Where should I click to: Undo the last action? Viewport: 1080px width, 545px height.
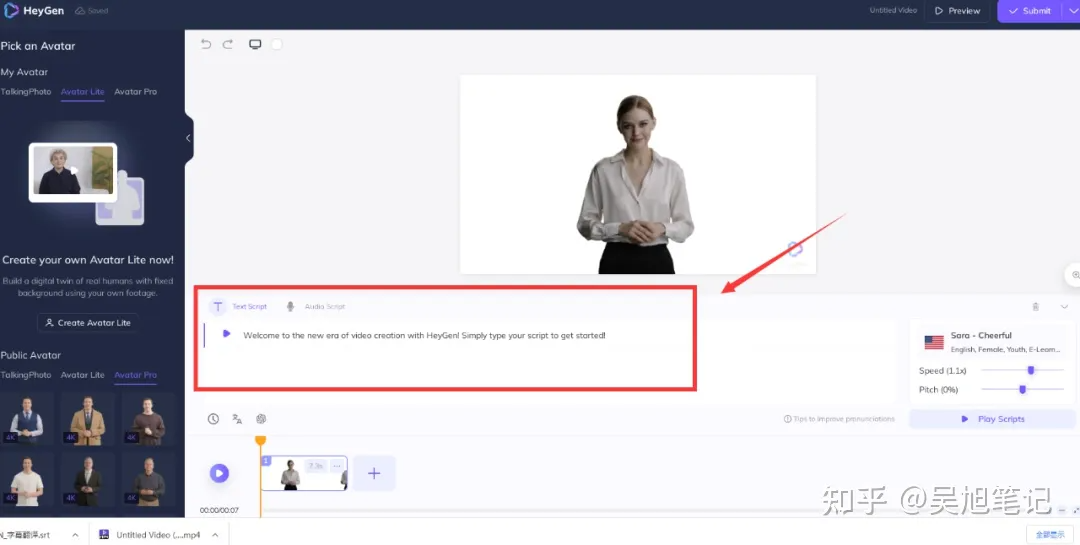coord(206,44)
